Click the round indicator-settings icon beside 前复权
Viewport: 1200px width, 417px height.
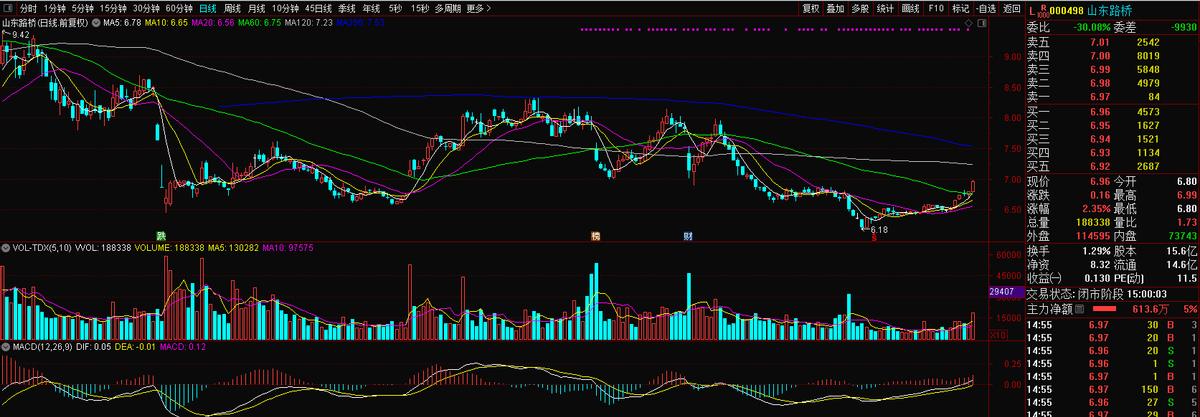96,21
